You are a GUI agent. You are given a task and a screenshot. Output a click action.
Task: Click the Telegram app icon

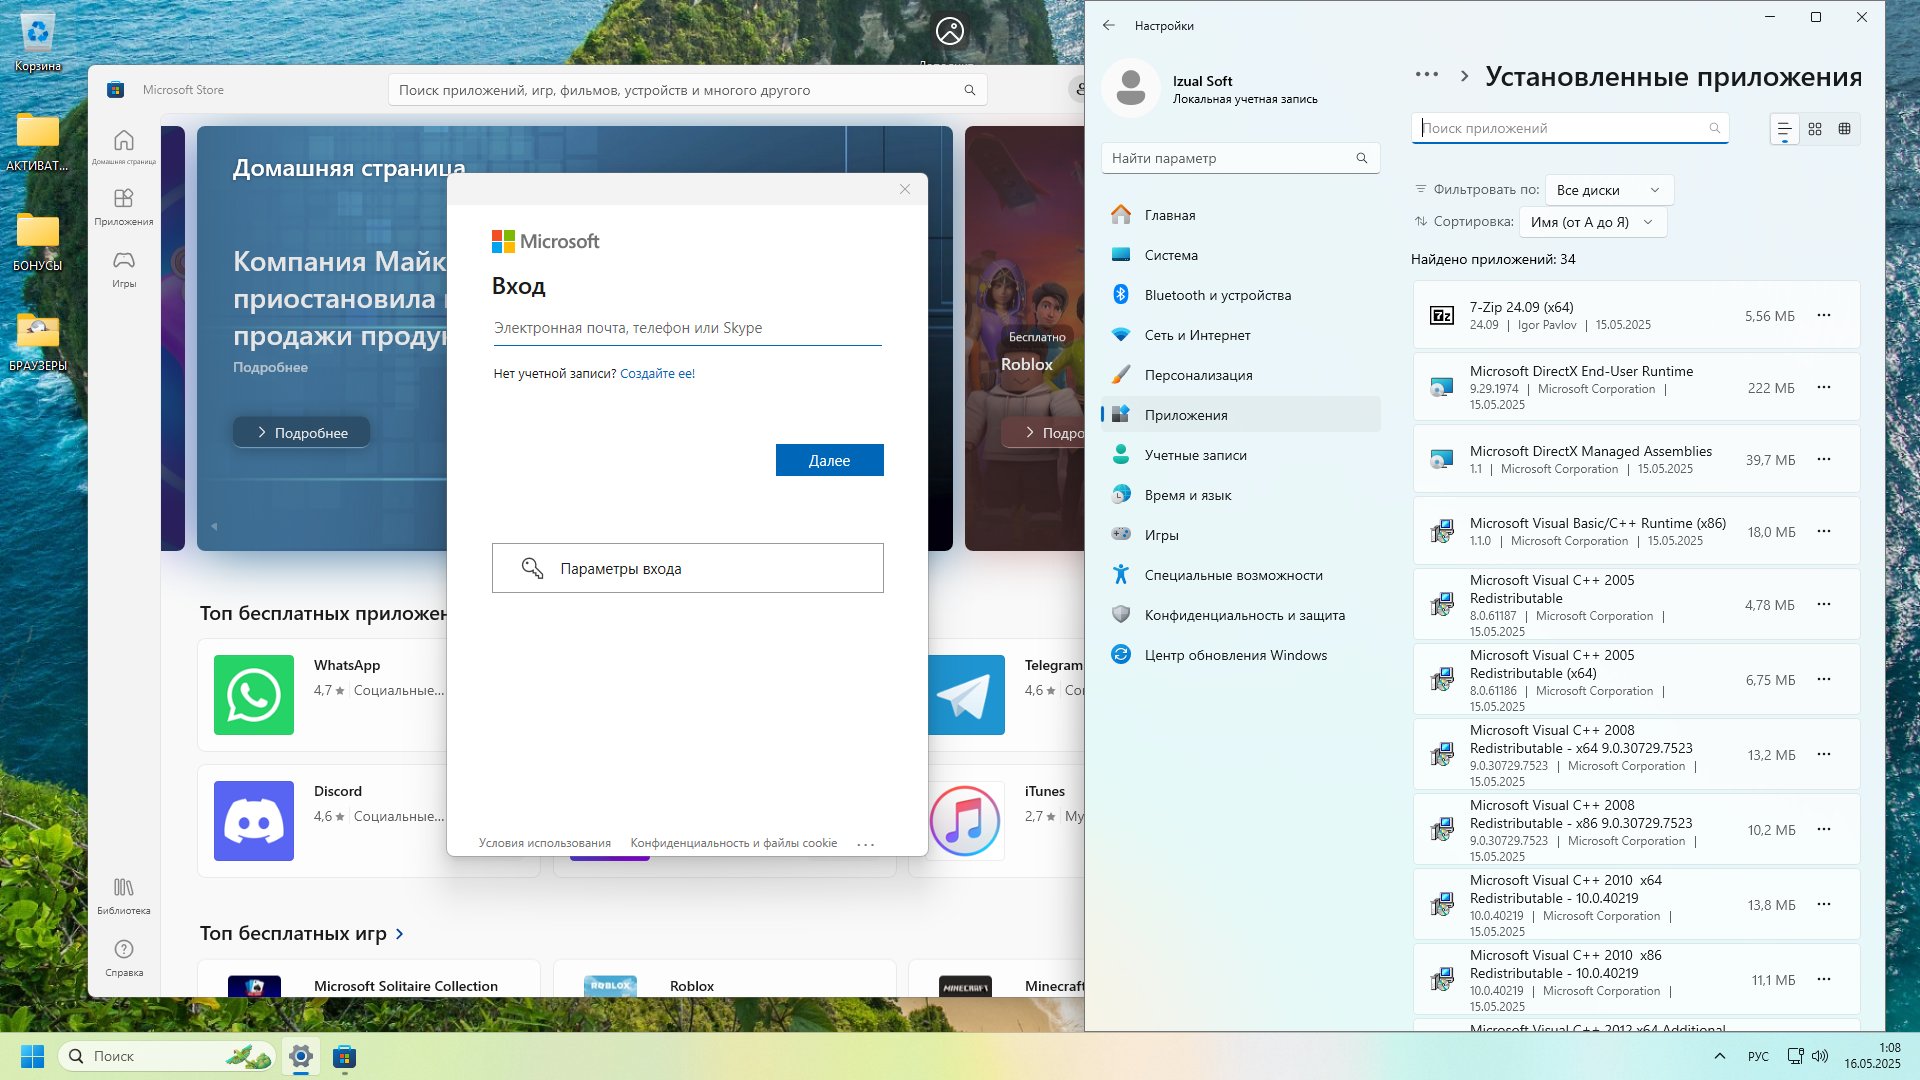tap(966, 695)
